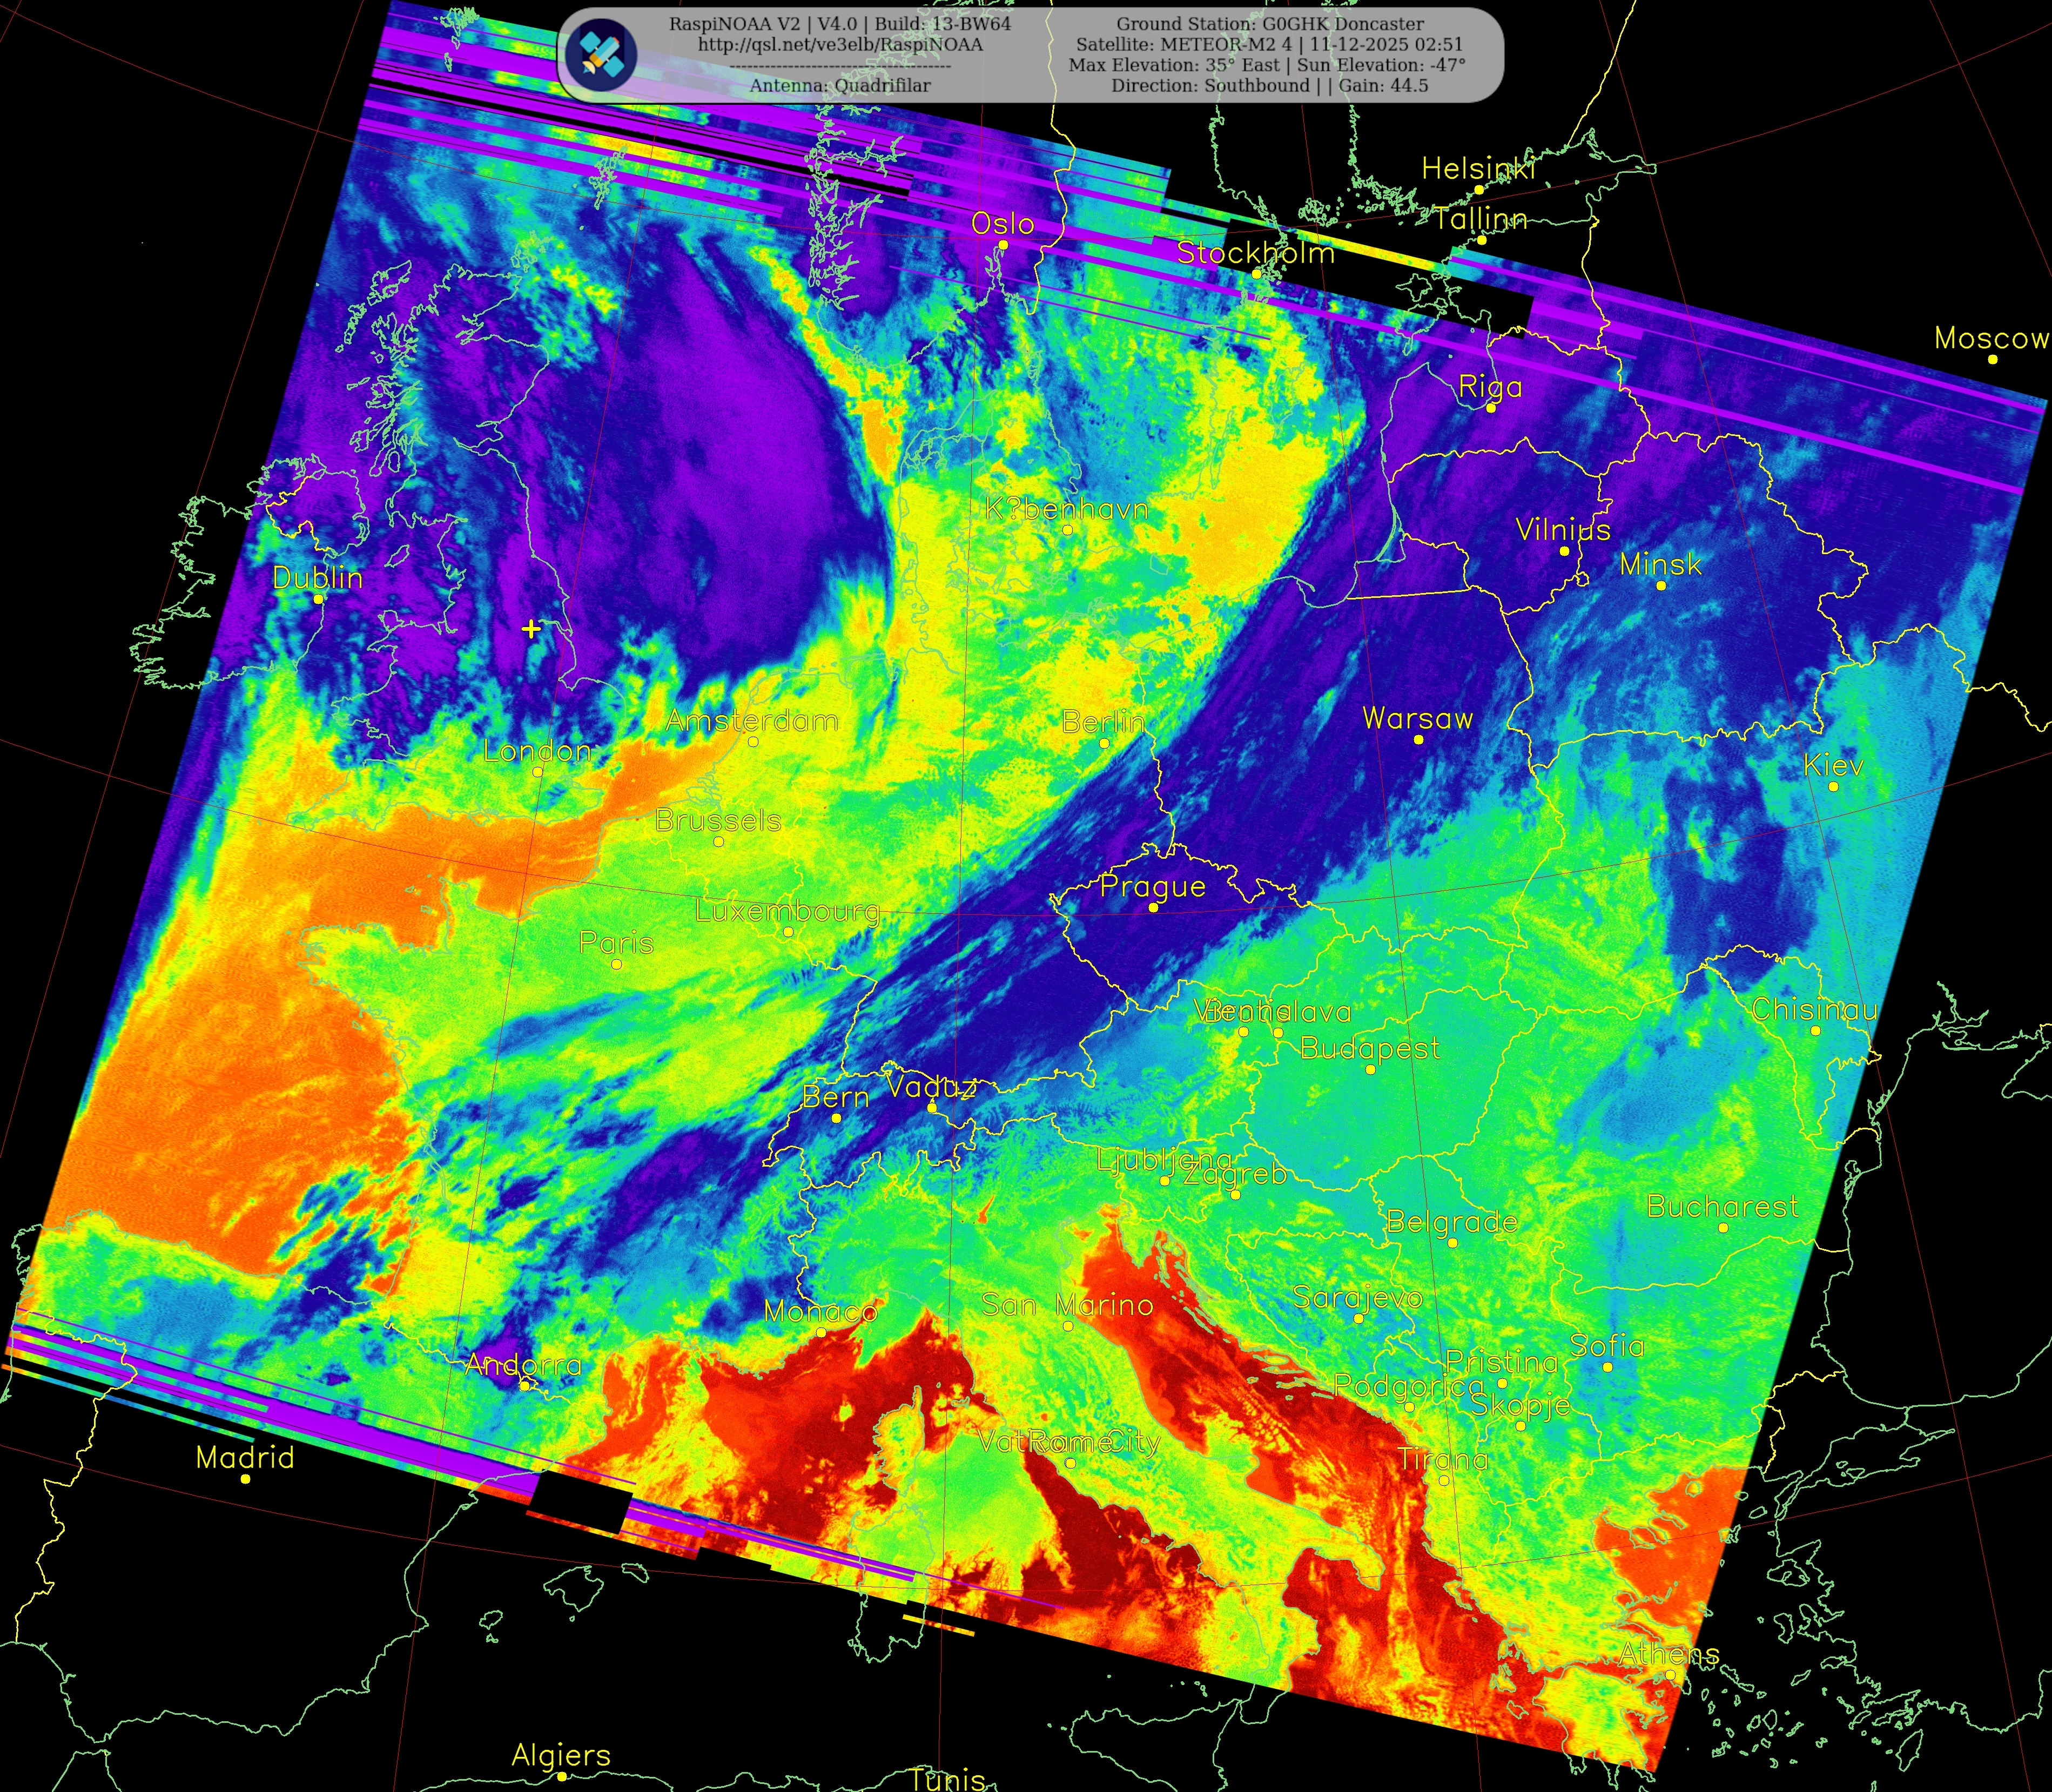Viewport: 2052px width, 1792px height.
Task: Click the Bucharest city label
Action: (1722, 1206)
